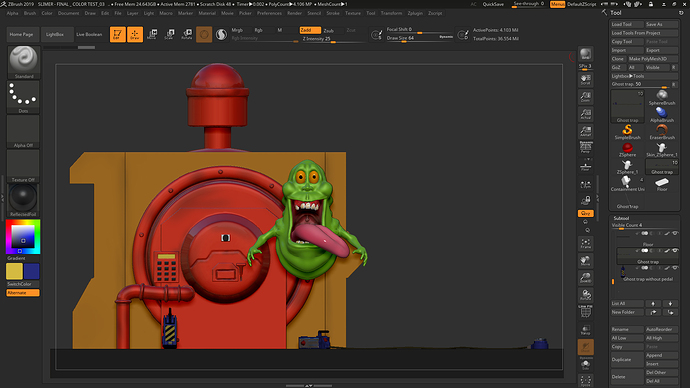Hide the Ghost trap subtool eye
This screenshot has width=690, height=388.
[675, 250]
